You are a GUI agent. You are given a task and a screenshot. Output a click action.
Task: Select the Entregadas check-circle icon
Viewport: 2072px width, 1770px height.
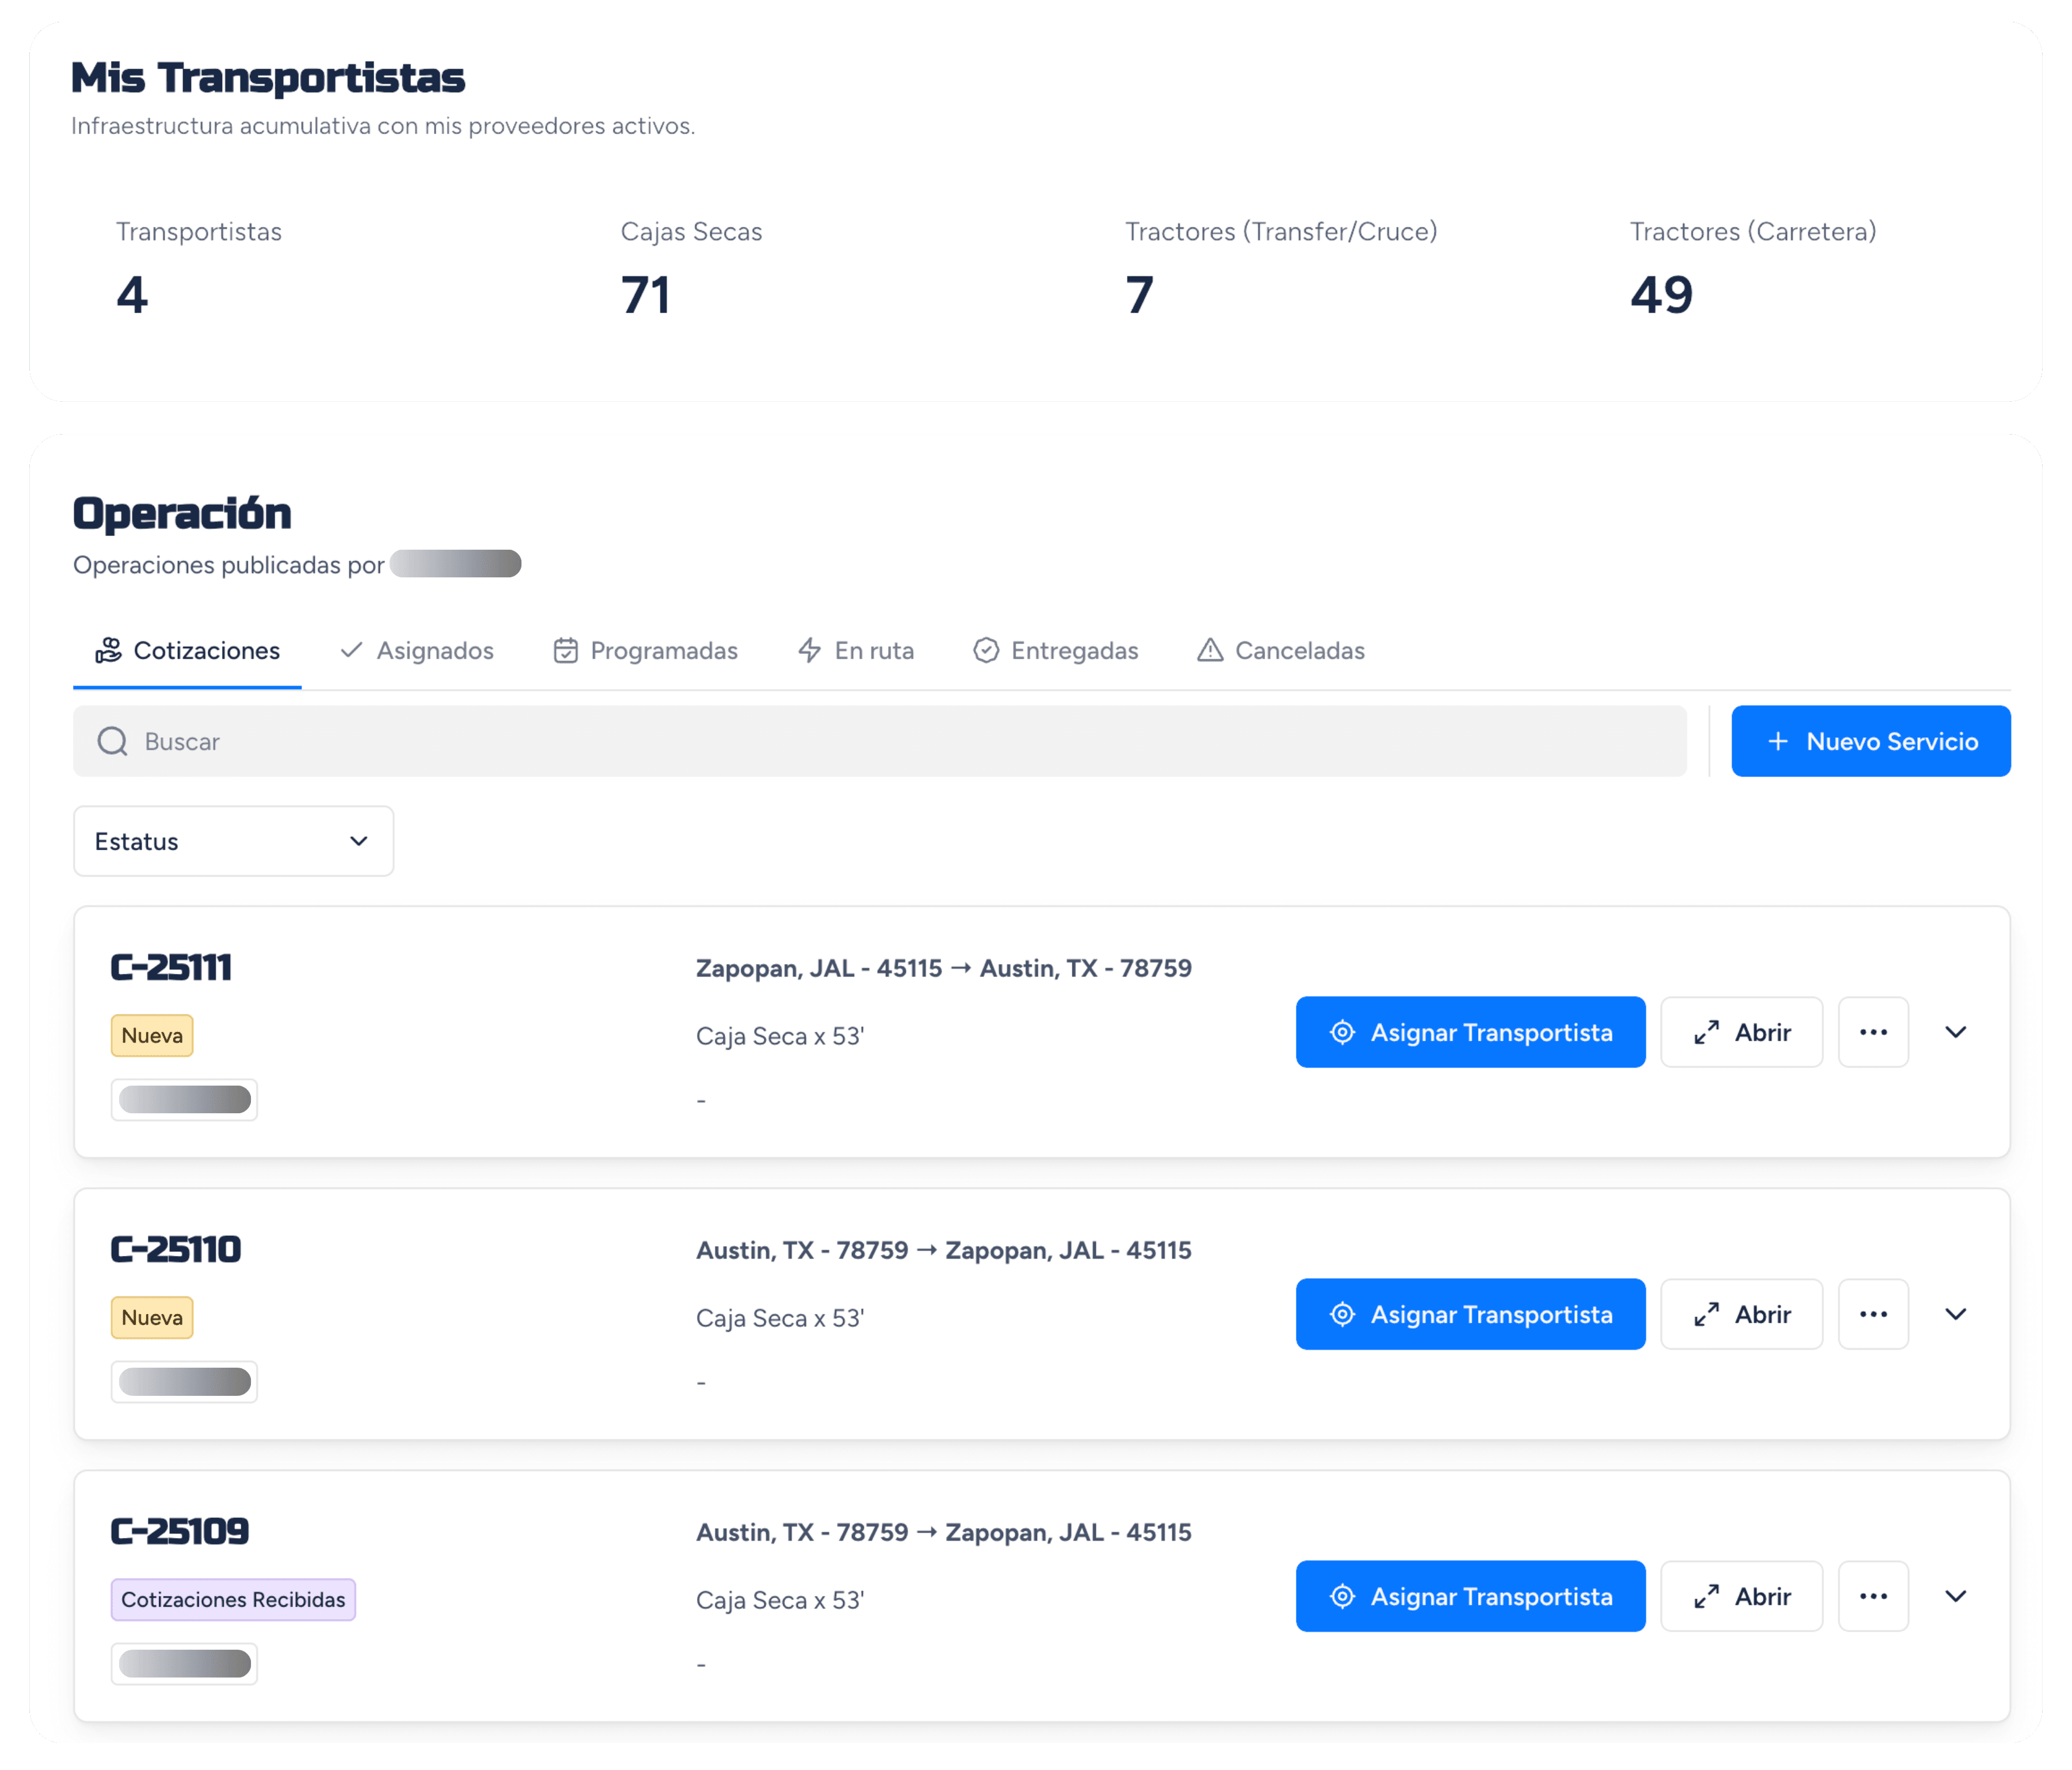pyautogui.click(x=986, y=650)
